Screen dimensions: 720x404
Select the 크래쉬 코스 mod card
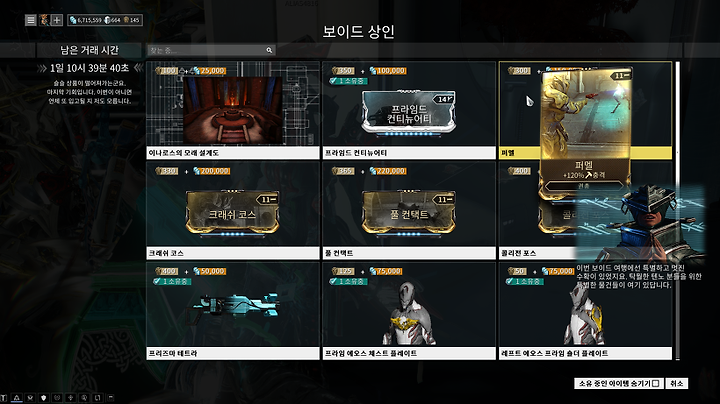click(233, 211)
